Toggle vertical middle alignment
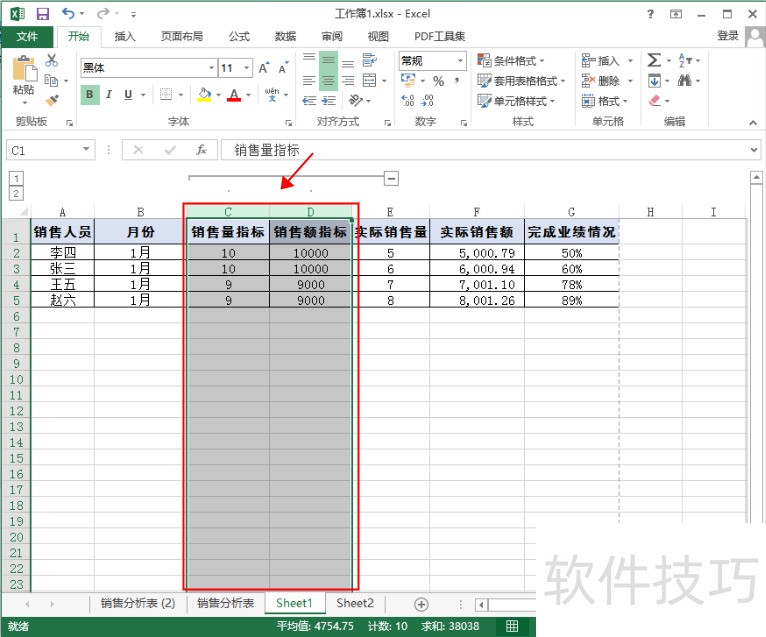766x637 pixels. click(x=328, y=60)
